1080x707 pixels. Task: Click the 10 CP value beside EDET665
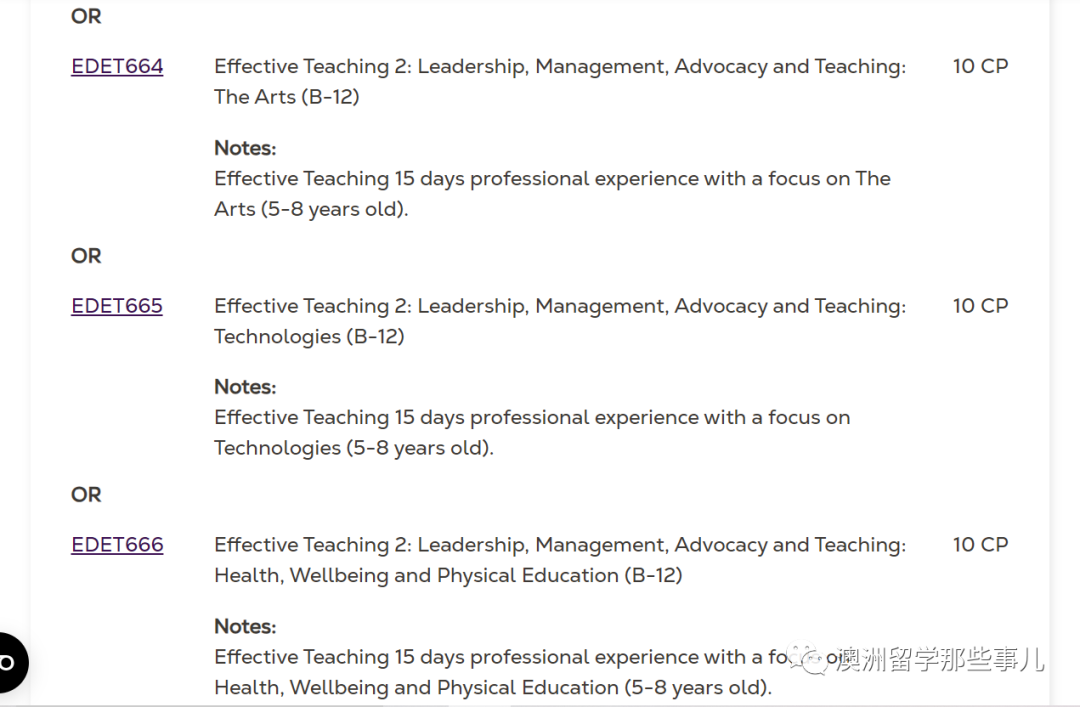(x=980, y=305)
